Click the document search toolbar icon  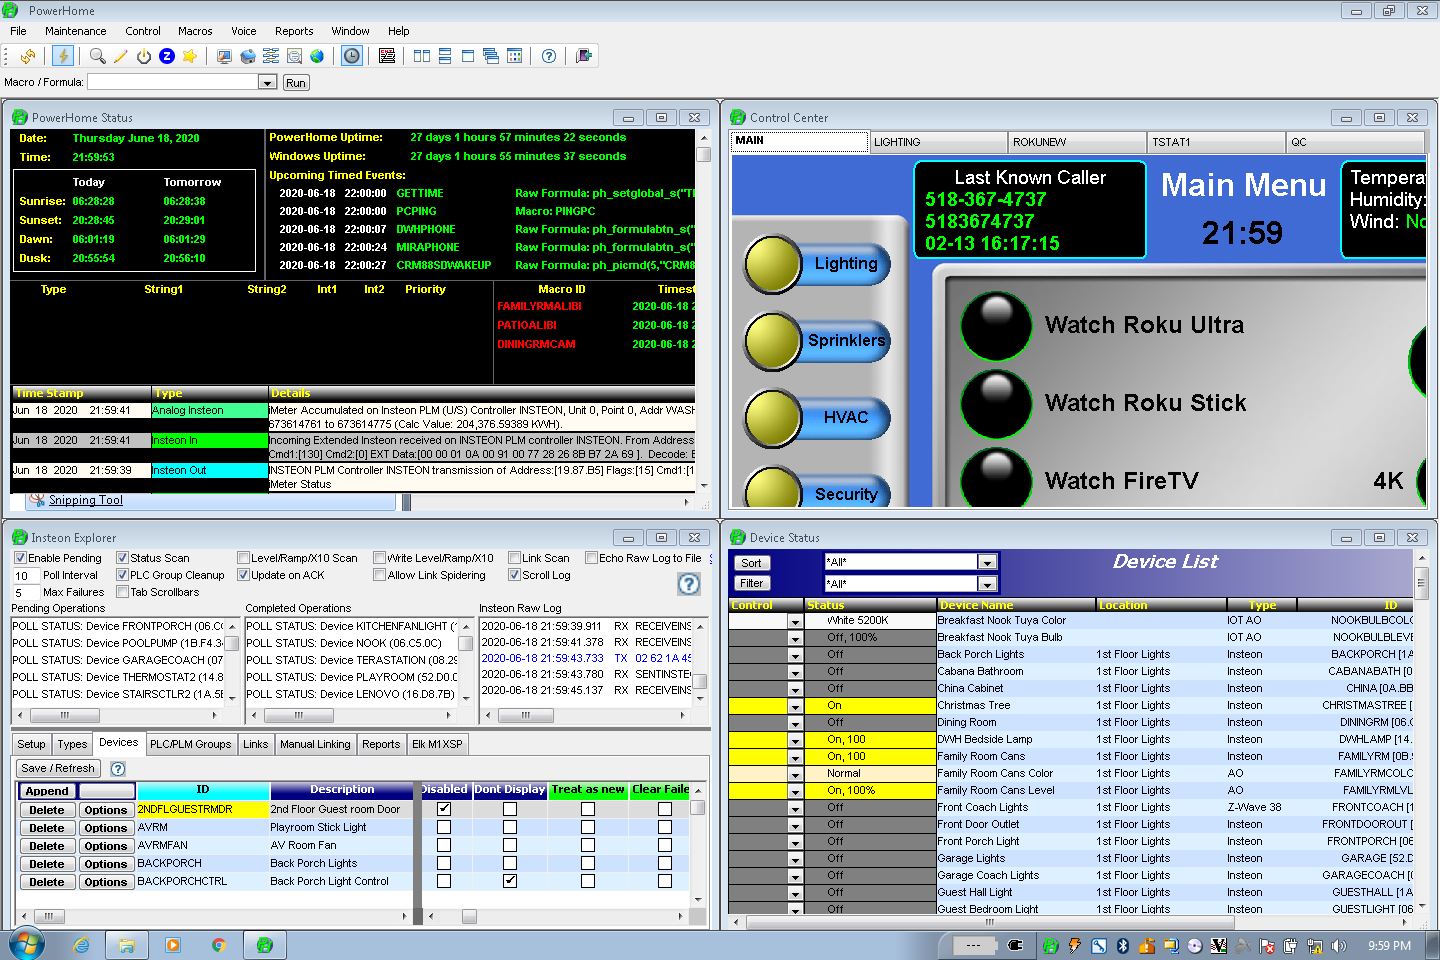pos(294,56)
